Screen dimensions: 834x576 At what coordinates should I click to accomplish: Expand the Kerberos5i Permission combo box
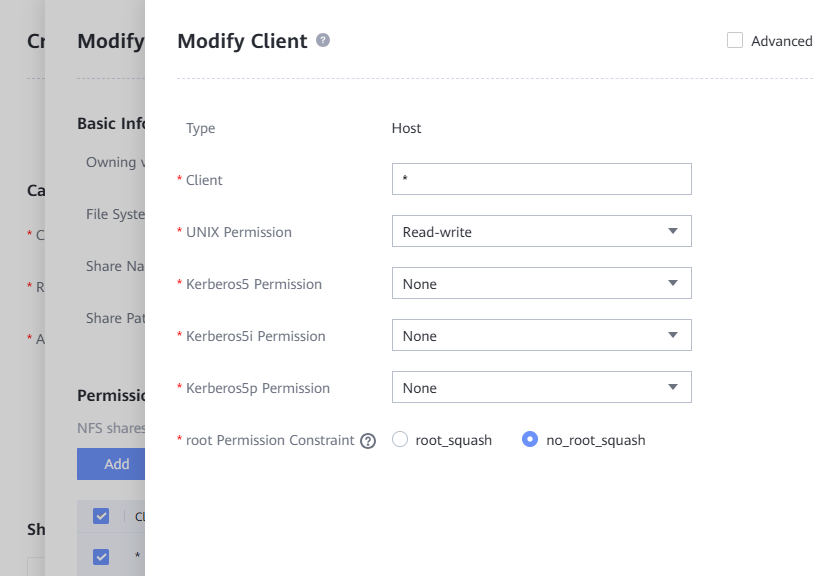click(541, 336)
